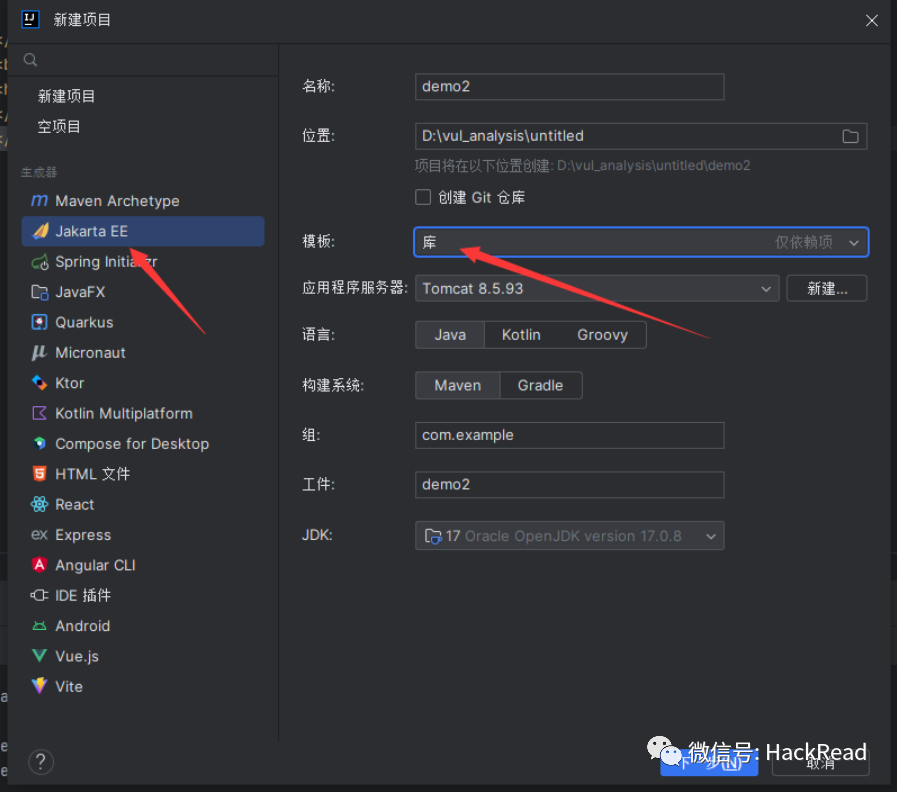Select 空项目 in the left list
This screenshot has width=897, height=792.
59,126
